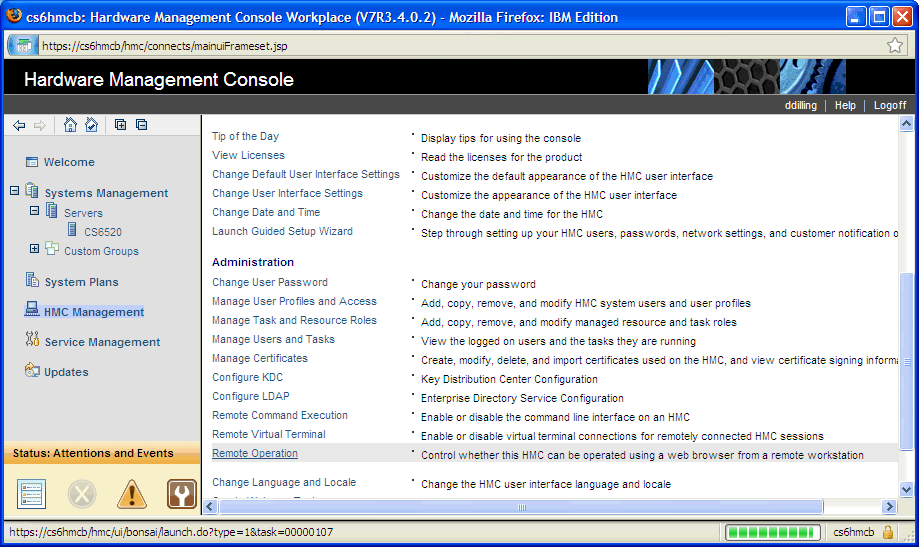This screenshot has height=547, width=919.
Task: Open the Help link
Action: coord(845,106)
